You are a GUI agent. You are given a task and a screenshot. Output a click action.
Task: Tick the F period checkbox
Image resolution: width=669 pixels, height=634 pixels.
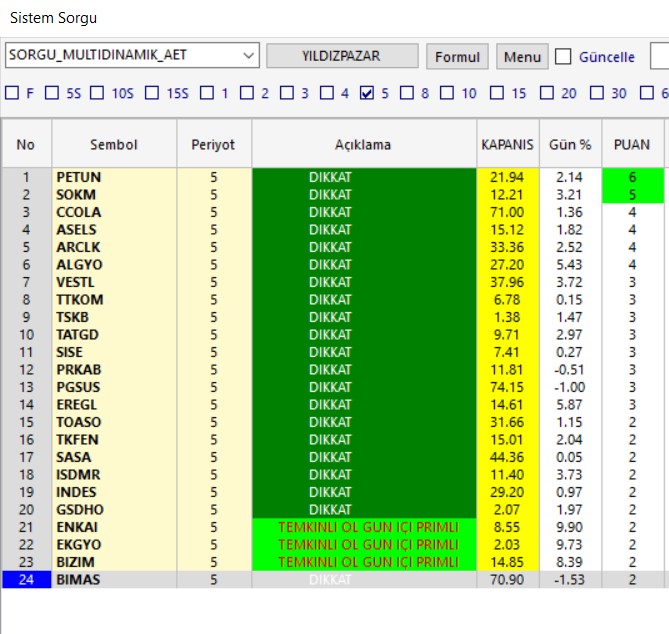click(x=12, y=93)
